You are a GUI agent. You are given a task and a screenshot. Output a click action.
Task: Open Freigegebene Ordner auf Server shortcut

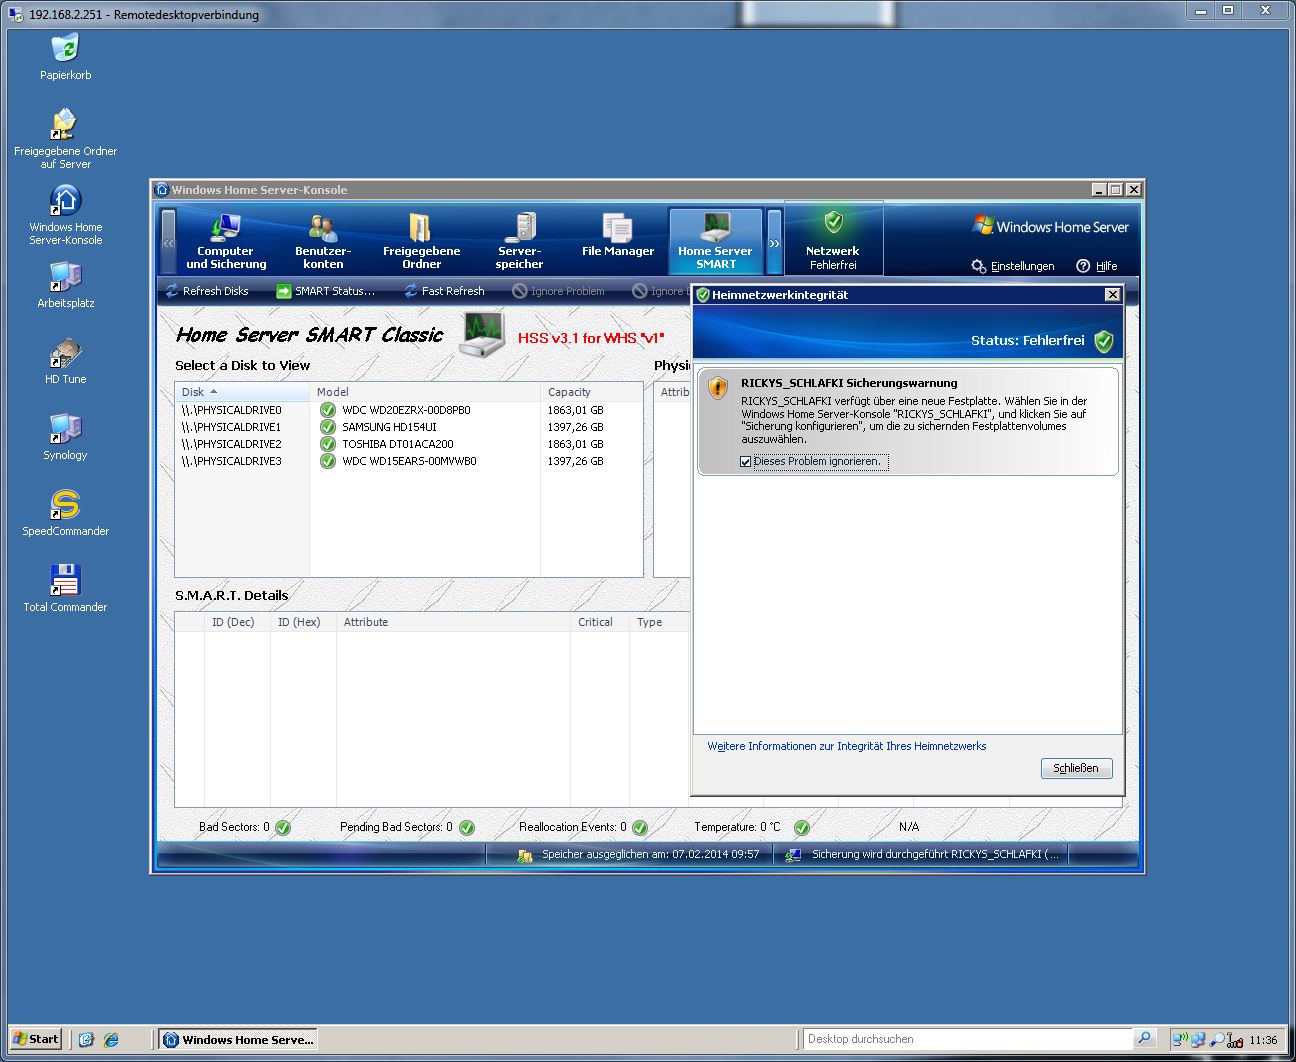65,138
